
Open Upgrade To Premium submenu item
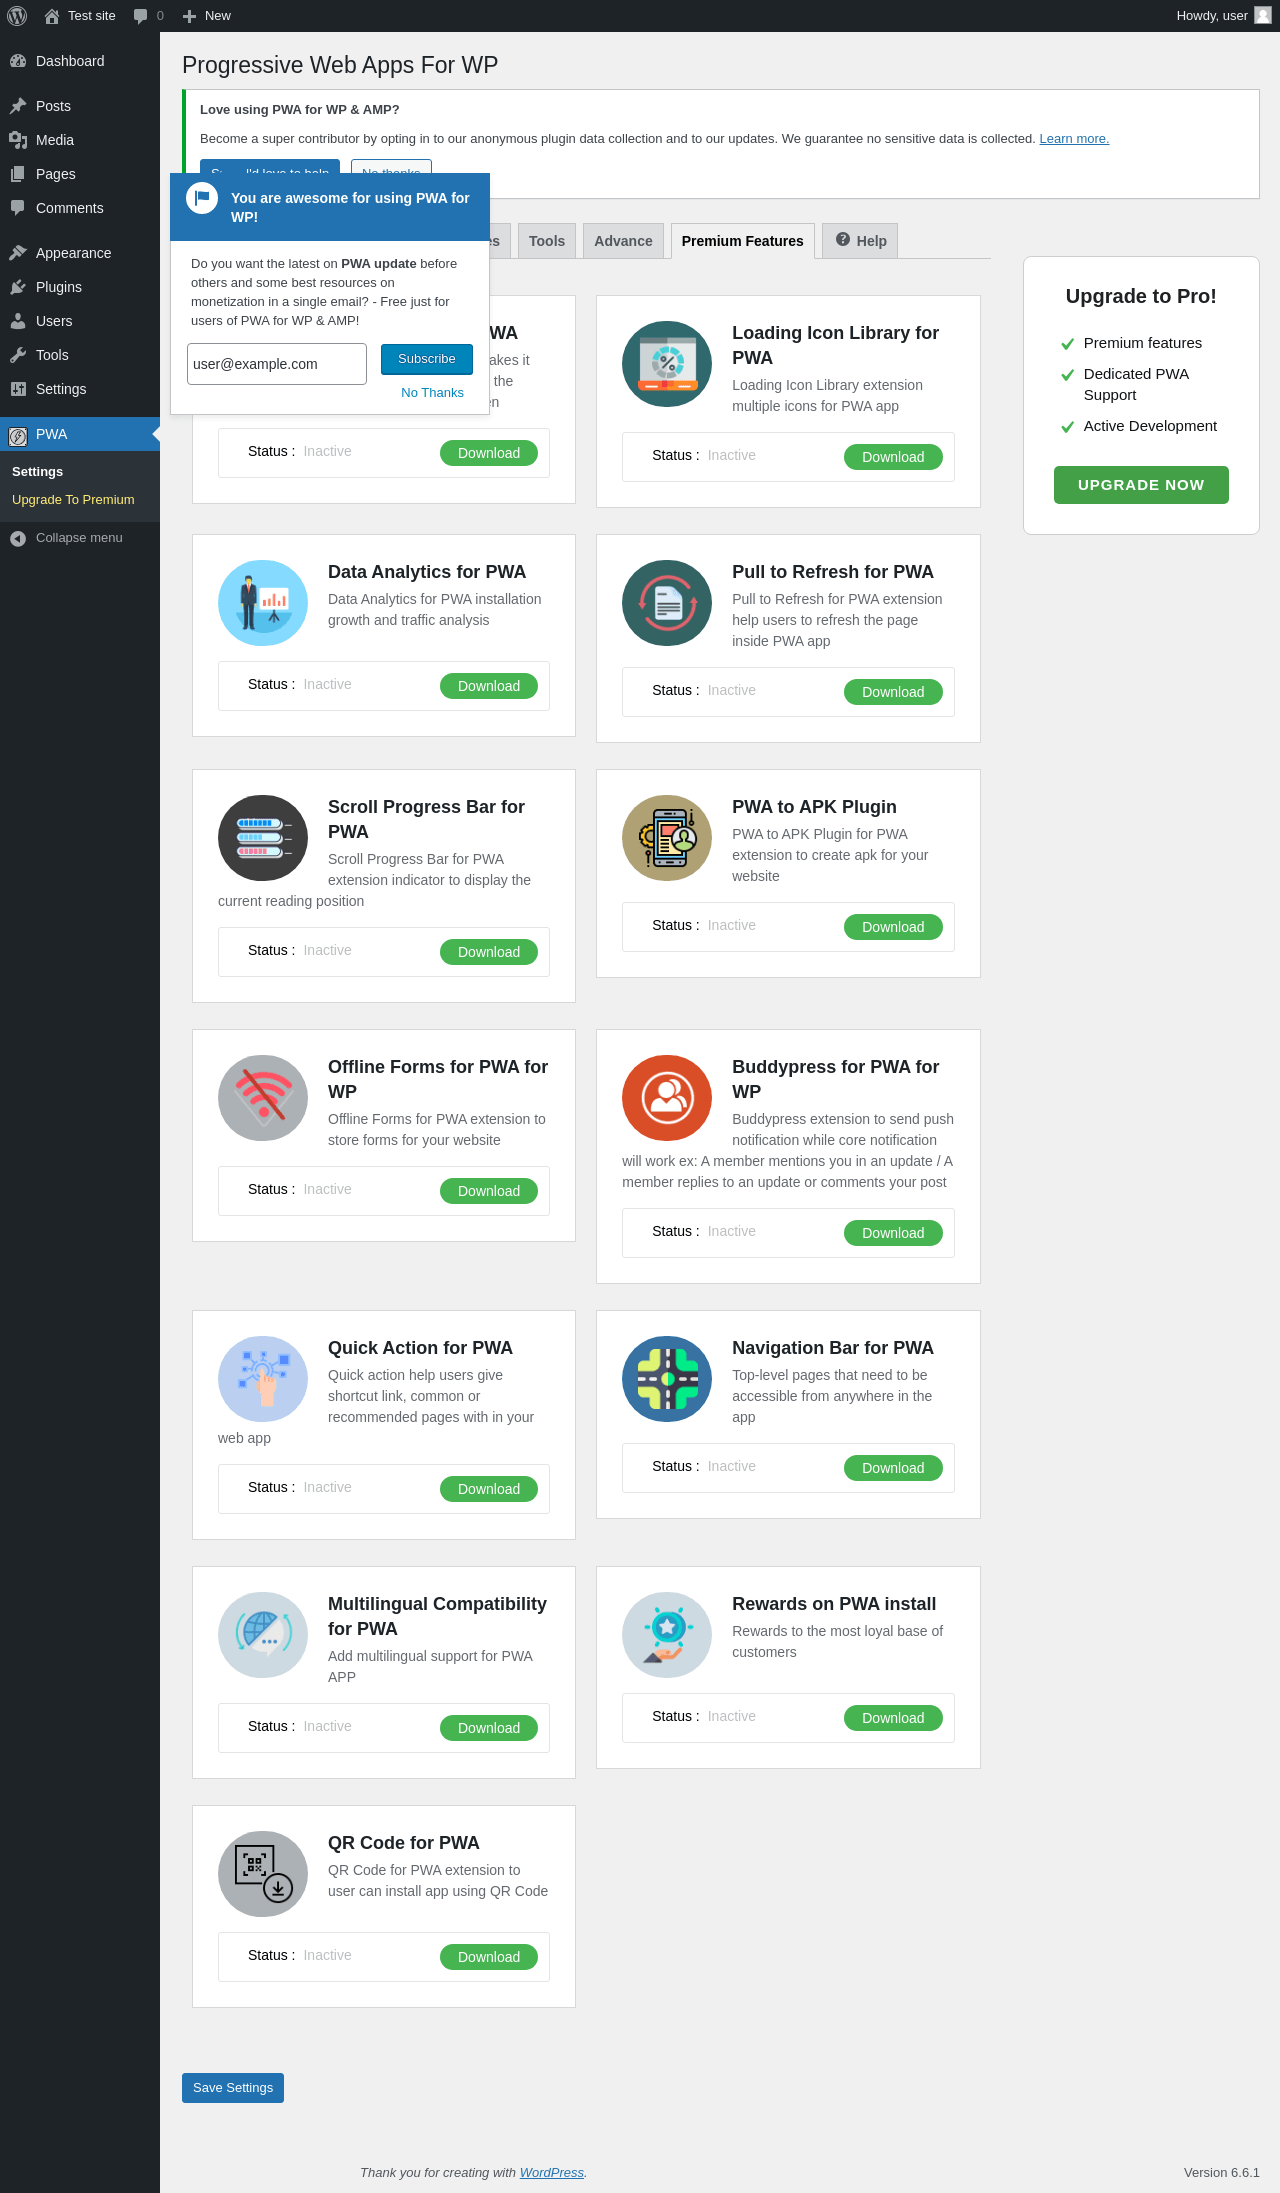pos(73,500)
